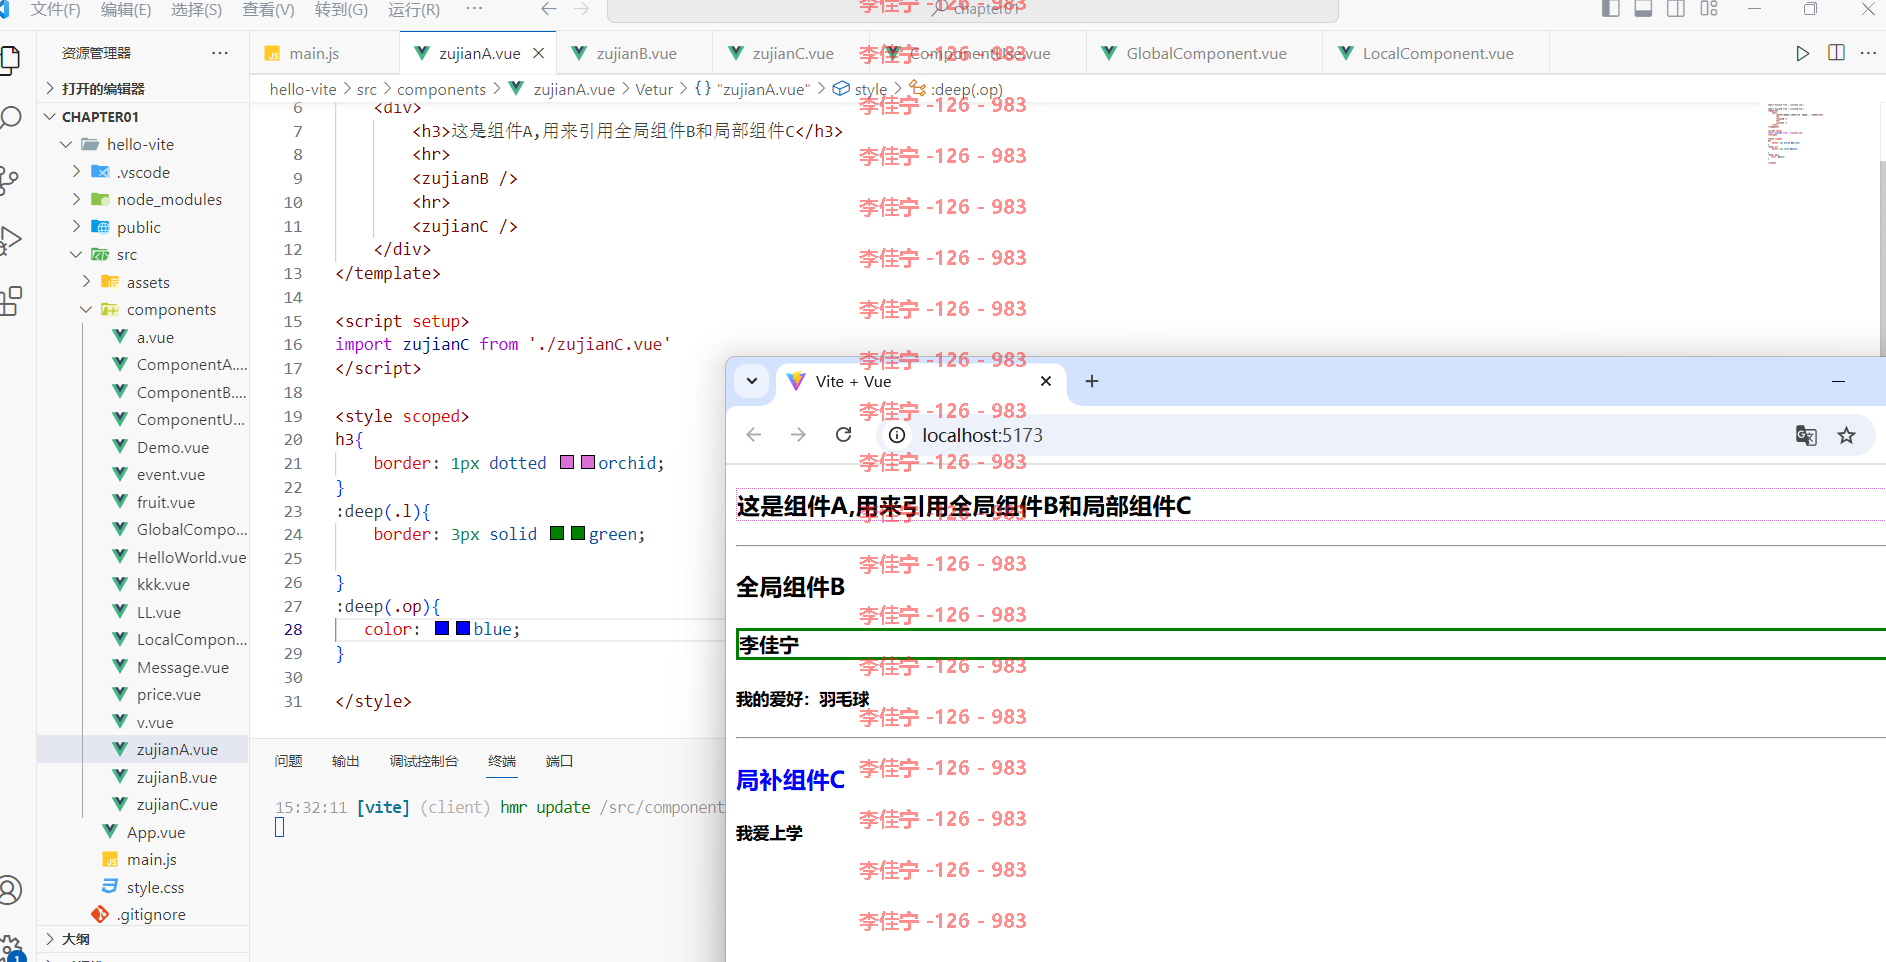Collapse the hello-vite folder
The height and width of the screenshot is (962, 1886).
coord(143,144)
